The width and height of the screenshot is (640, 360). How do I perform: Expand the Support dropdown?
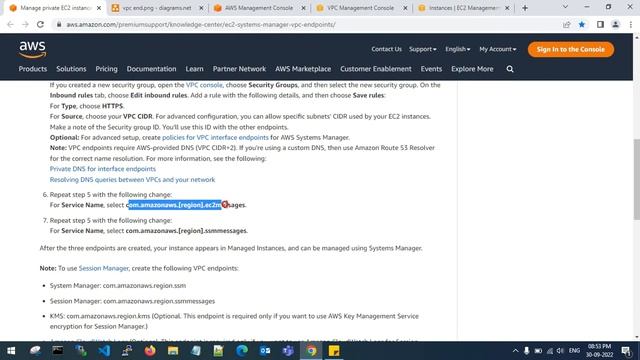click(422, 49)
